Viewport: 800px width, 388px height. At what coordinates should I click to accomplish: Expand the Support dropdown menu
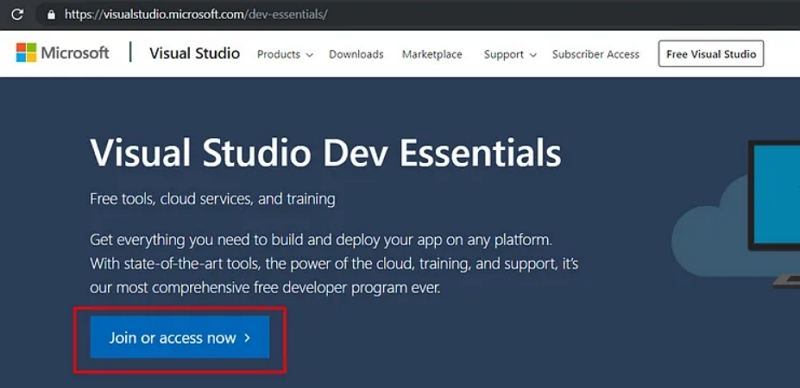510,54
